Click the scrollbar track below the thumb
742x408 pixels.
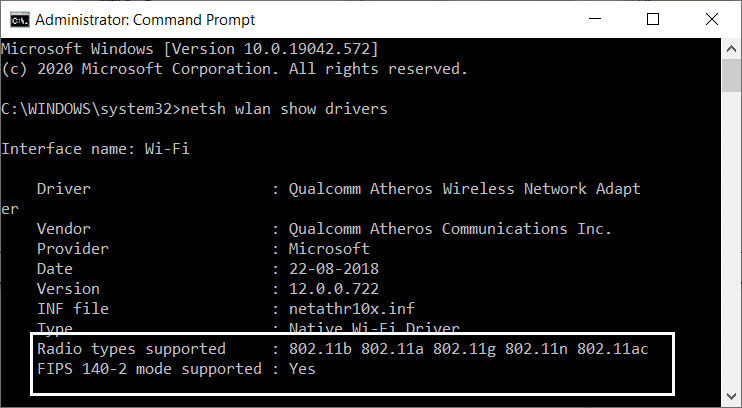coord(732,250)
